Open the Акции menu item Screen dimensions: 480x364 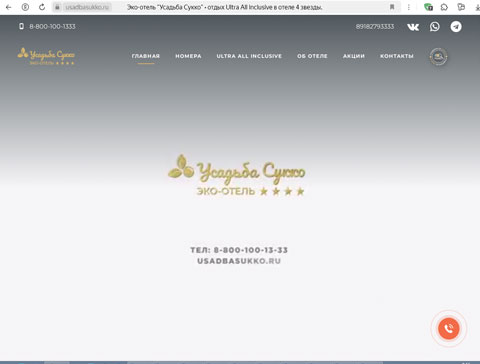coord(354,56)
